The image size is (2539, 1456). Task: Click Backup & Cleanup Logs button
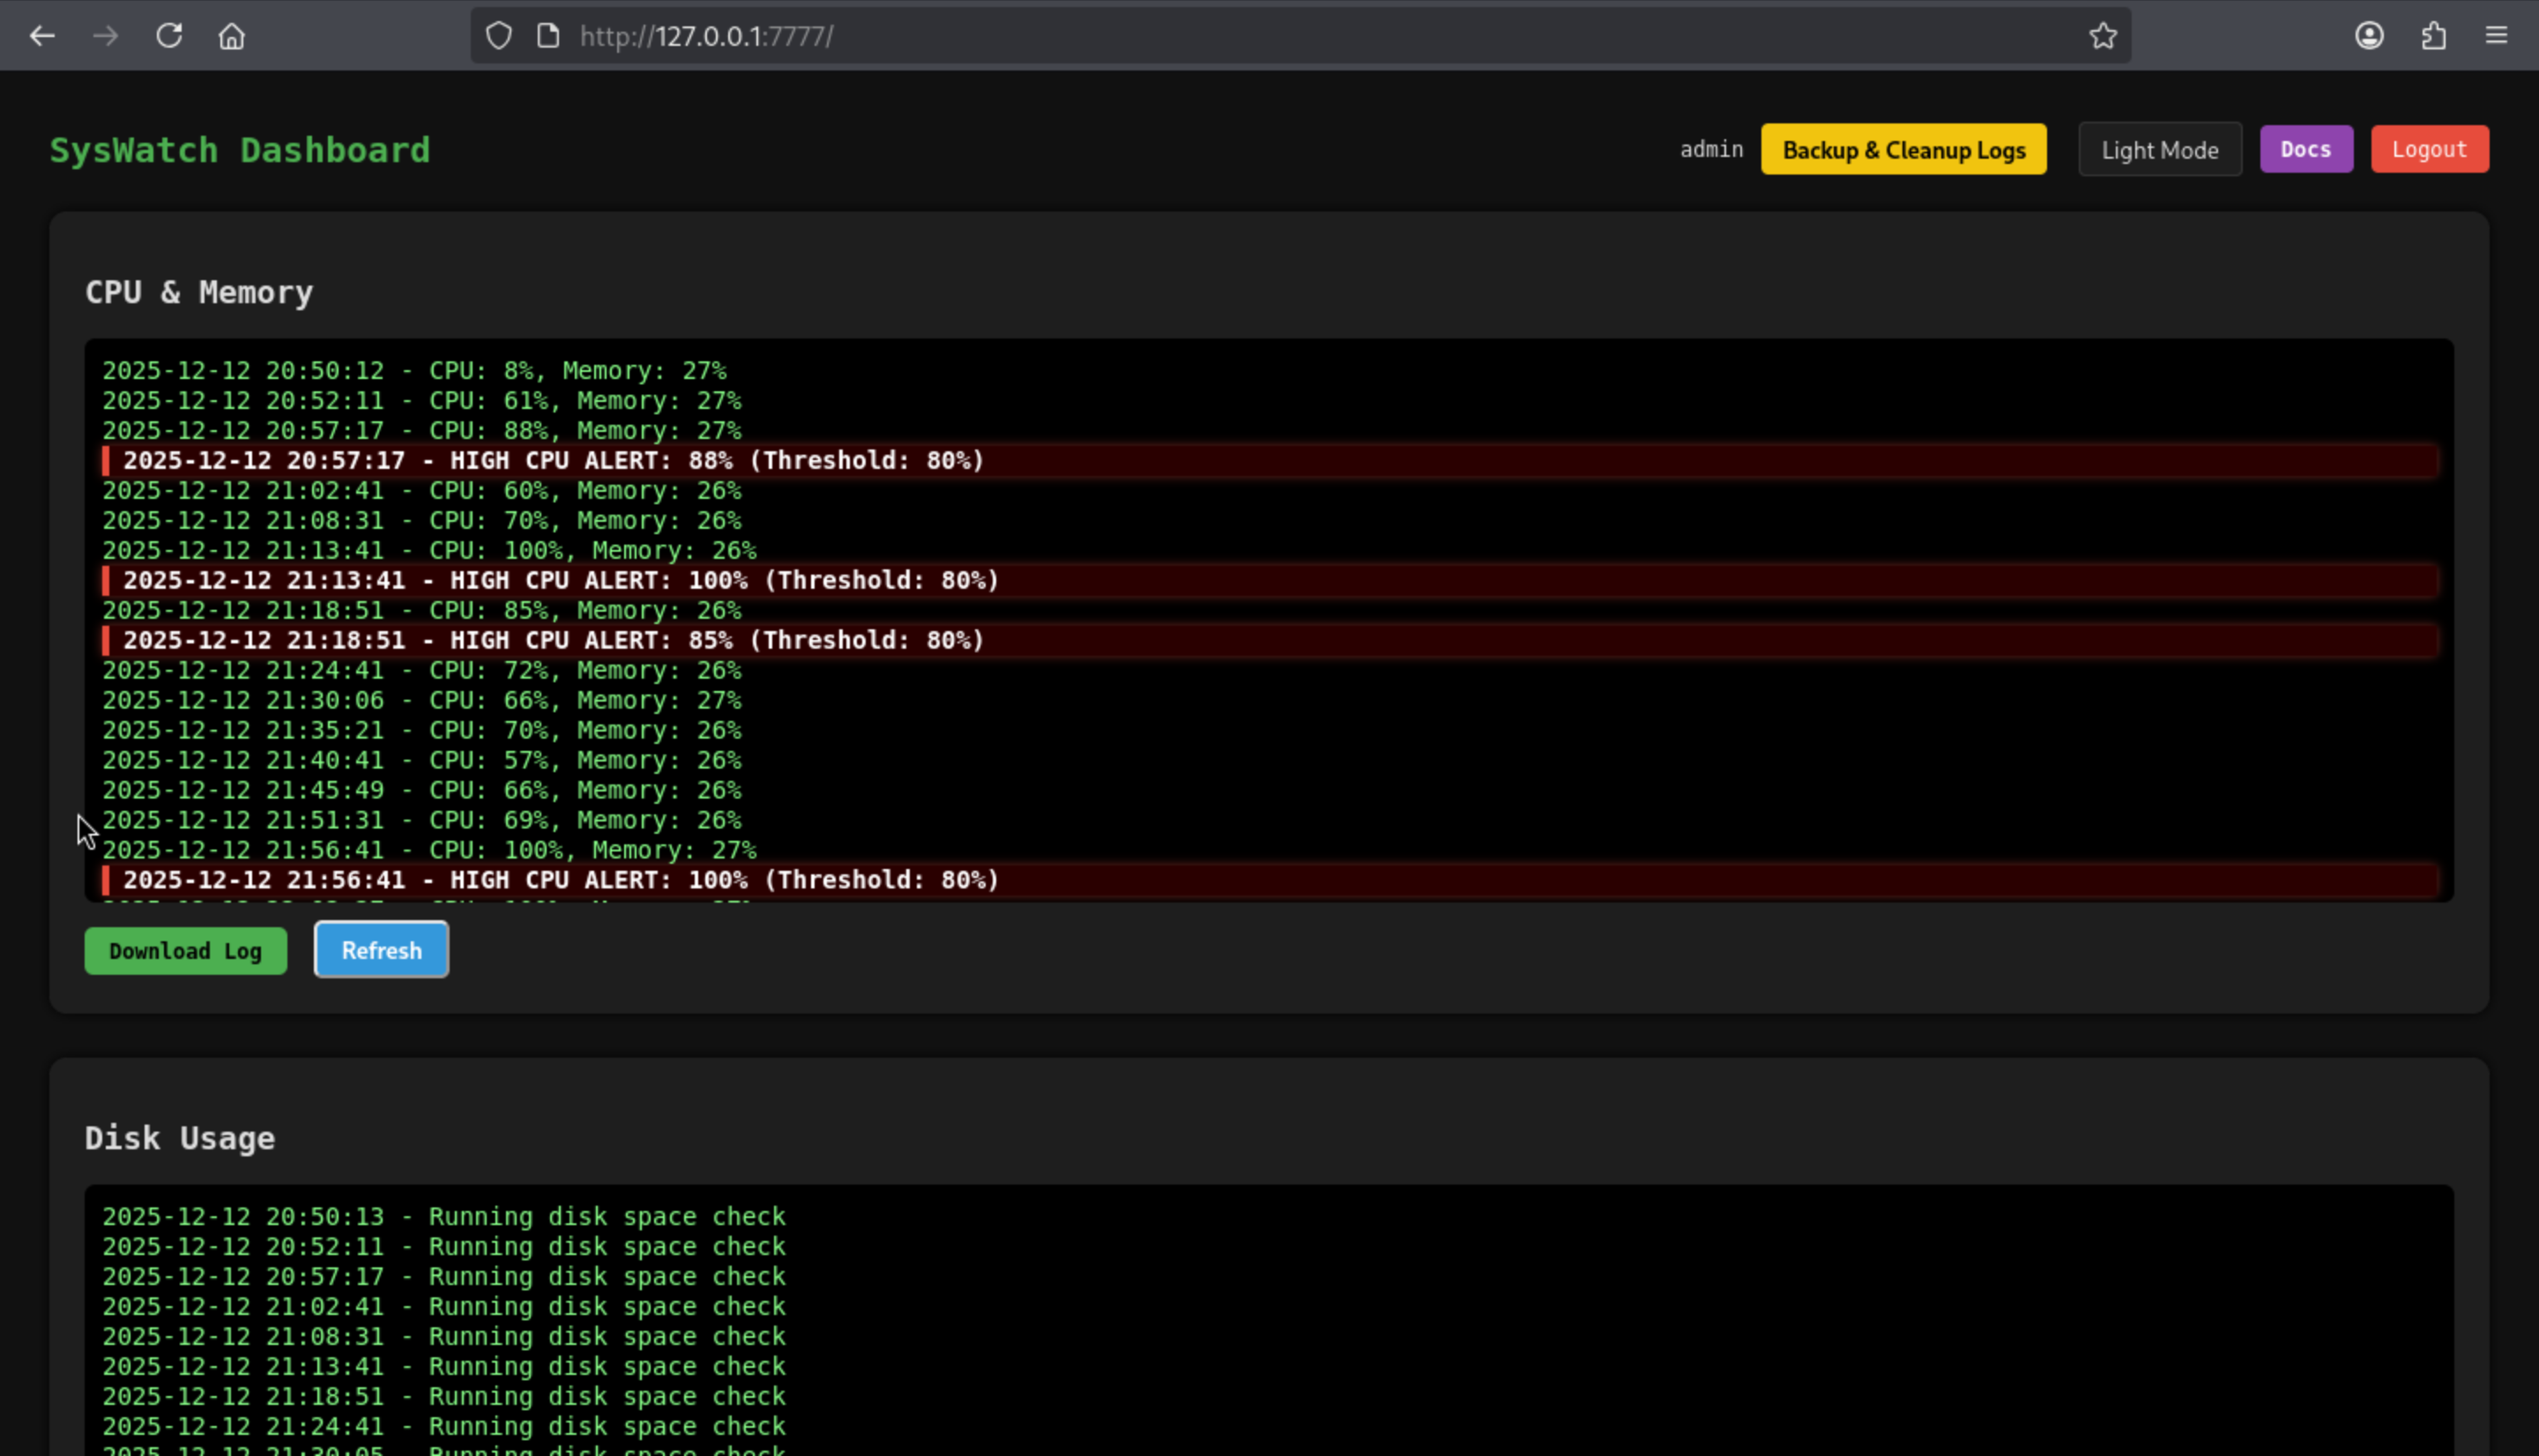click(x=1903, y=150)
